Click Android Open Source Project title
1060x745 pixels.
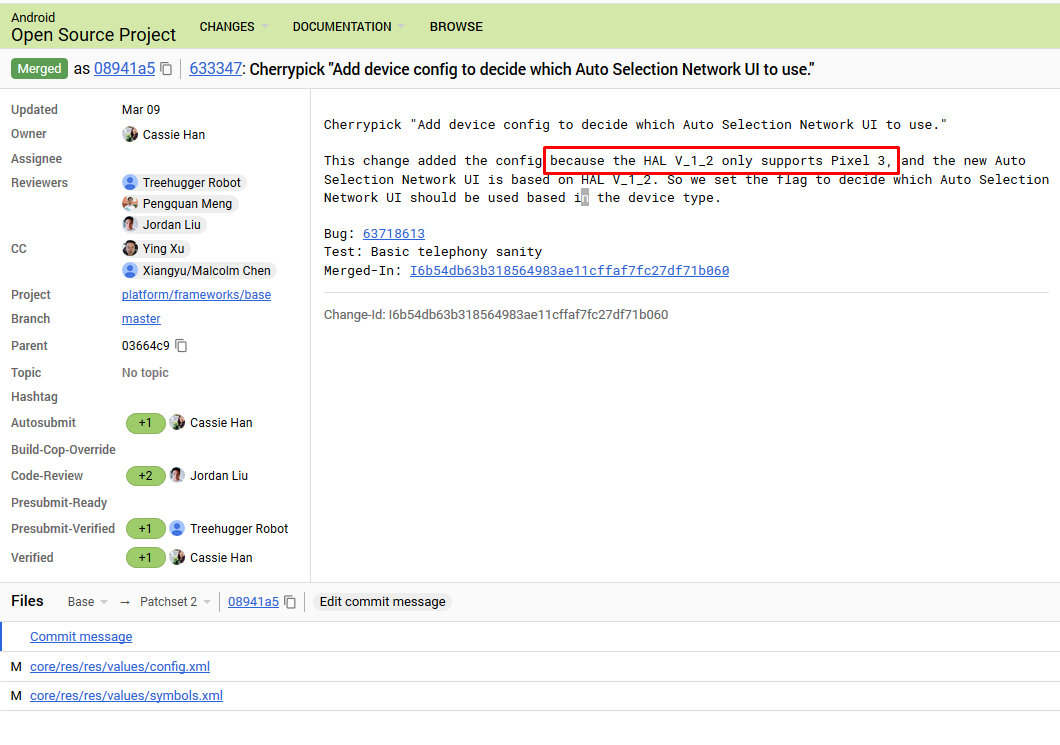tap(93, 27)
